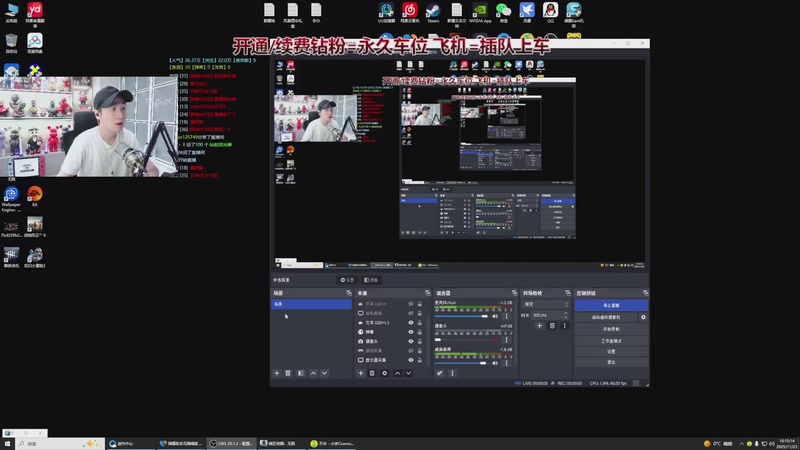This screenshot has width=800, height=450.
Task: Add a new scene with plus icon
Action: coord(277,373)
